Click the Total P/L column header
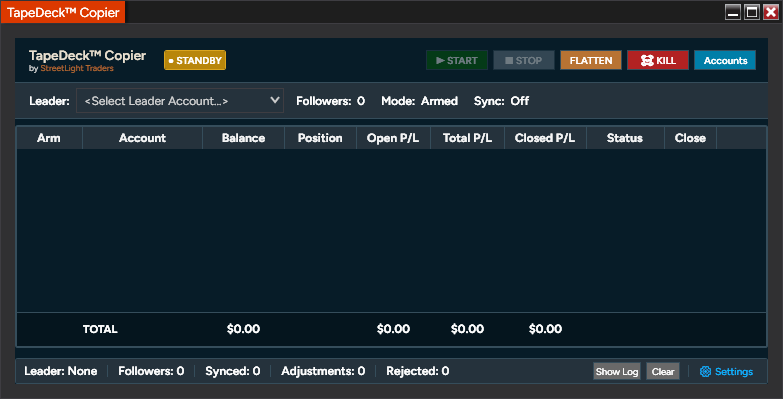 click(467, 138)
